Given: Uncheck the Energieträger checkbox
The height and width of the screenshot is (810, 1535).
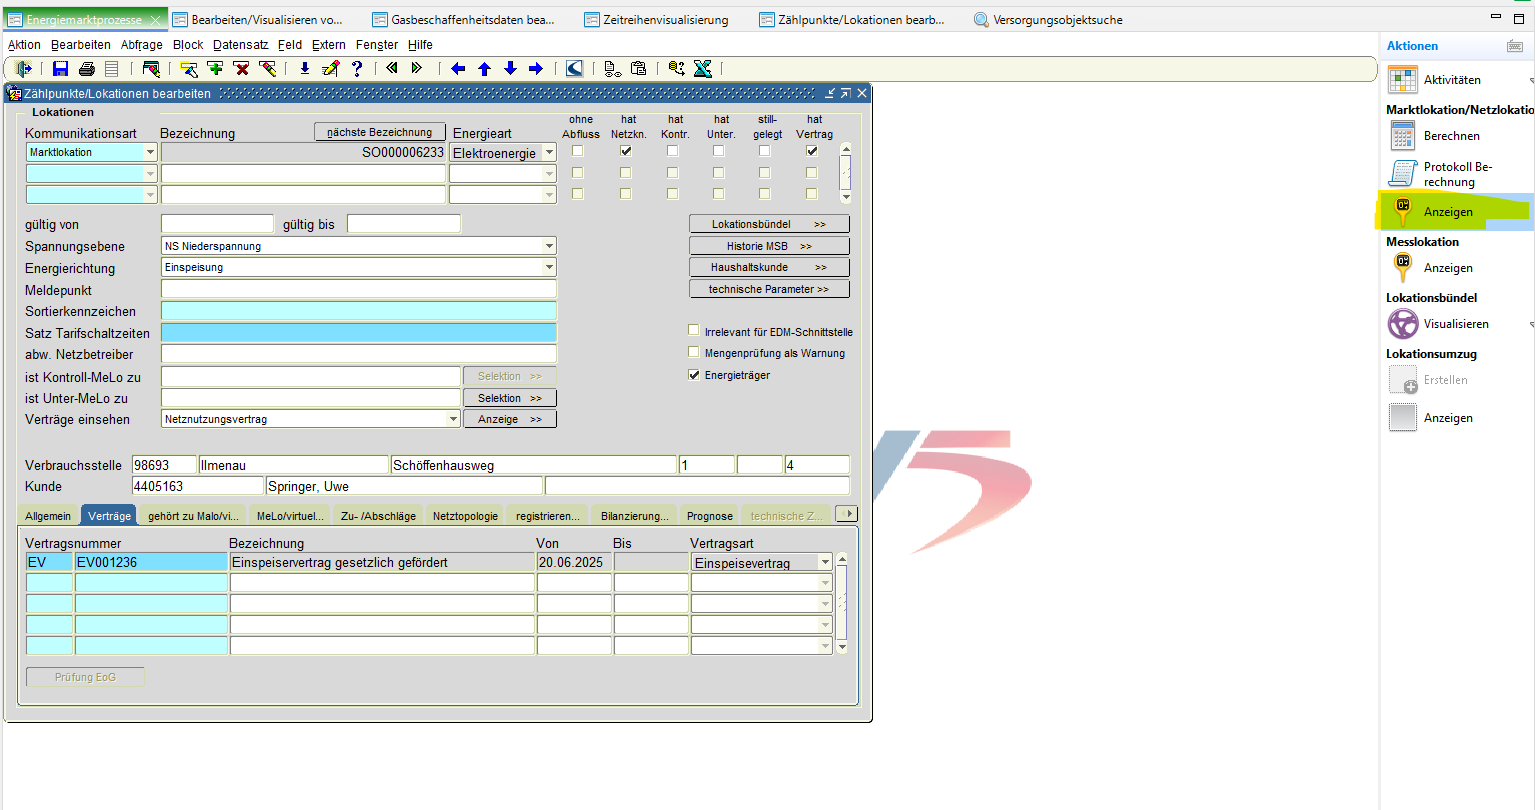Looking at the screenshot, I should pyautogui.click(x=694, y=375).
